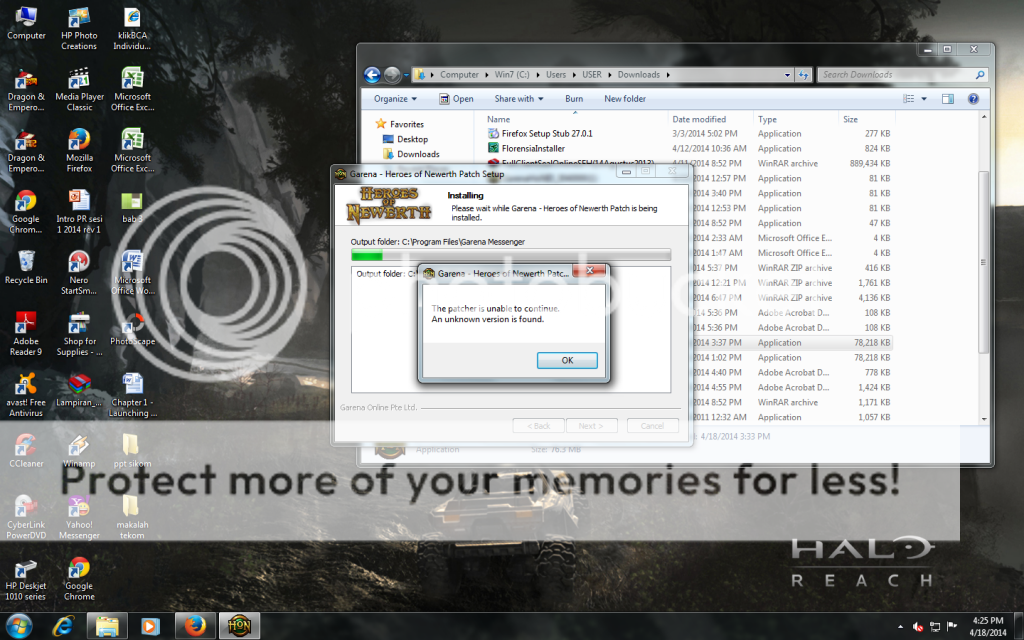Open Adobe Reader 9 desktop icon
The width and height of the screenshot is (1024, 640).
(x=26, y=334)
